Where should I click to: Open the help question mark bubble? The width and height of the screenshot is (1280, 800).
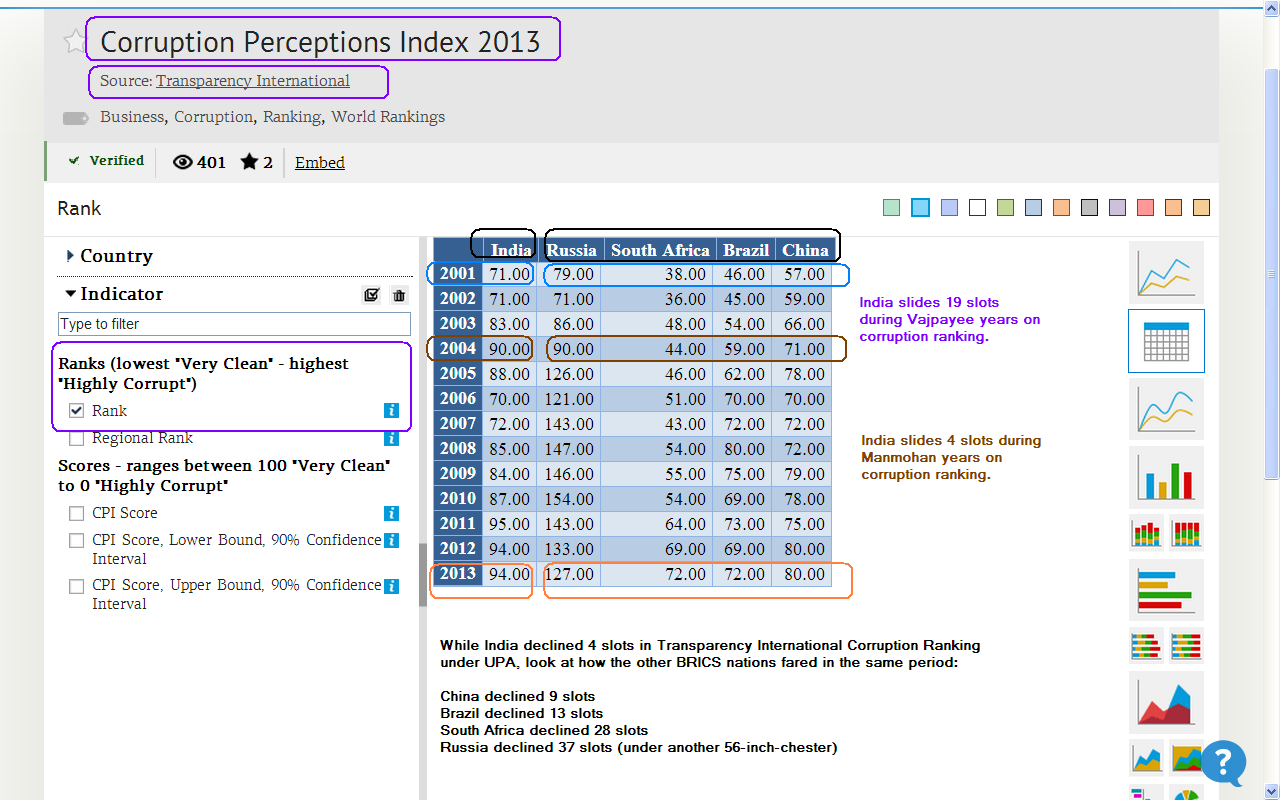pyautogui.click(x=1223, y=762)
